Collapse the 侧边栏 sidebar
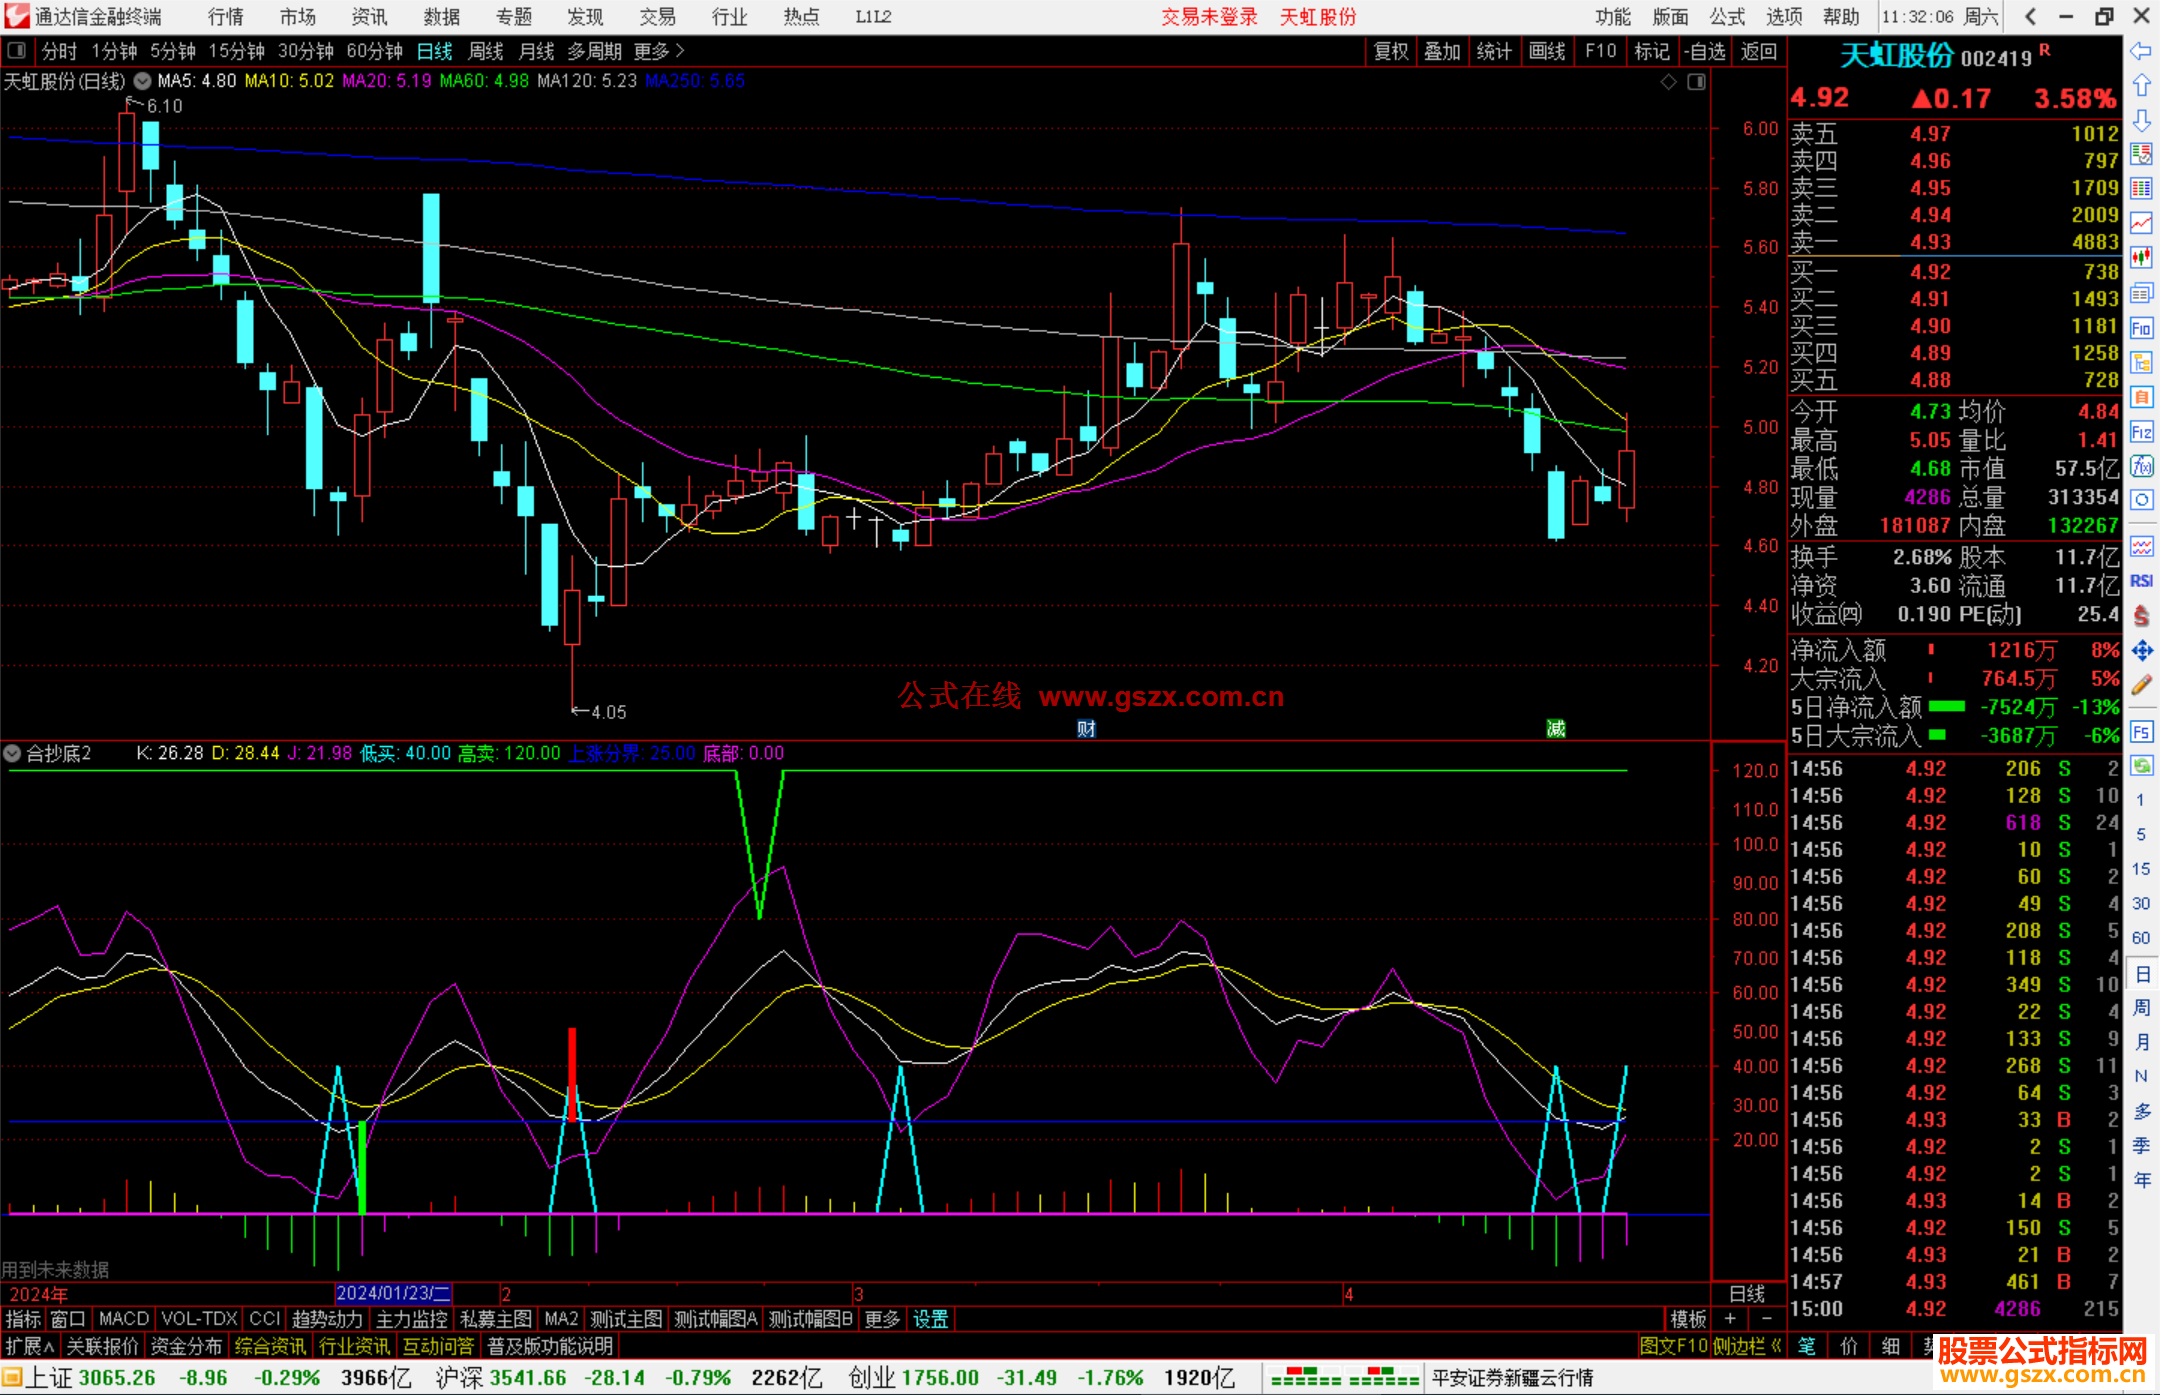Screen dimensions: 2160x1395 coord(1746,1346)
